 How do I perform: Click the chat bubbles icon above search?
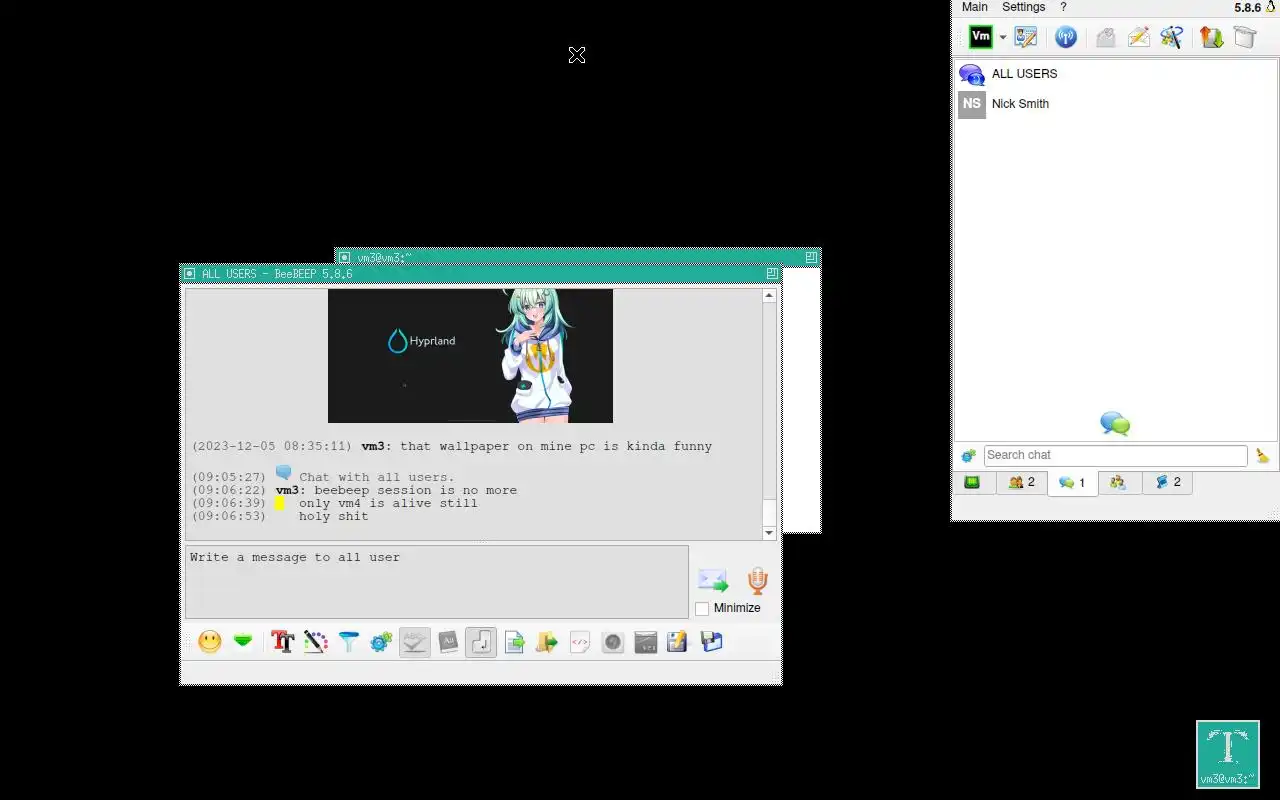tap(1115, 424)
